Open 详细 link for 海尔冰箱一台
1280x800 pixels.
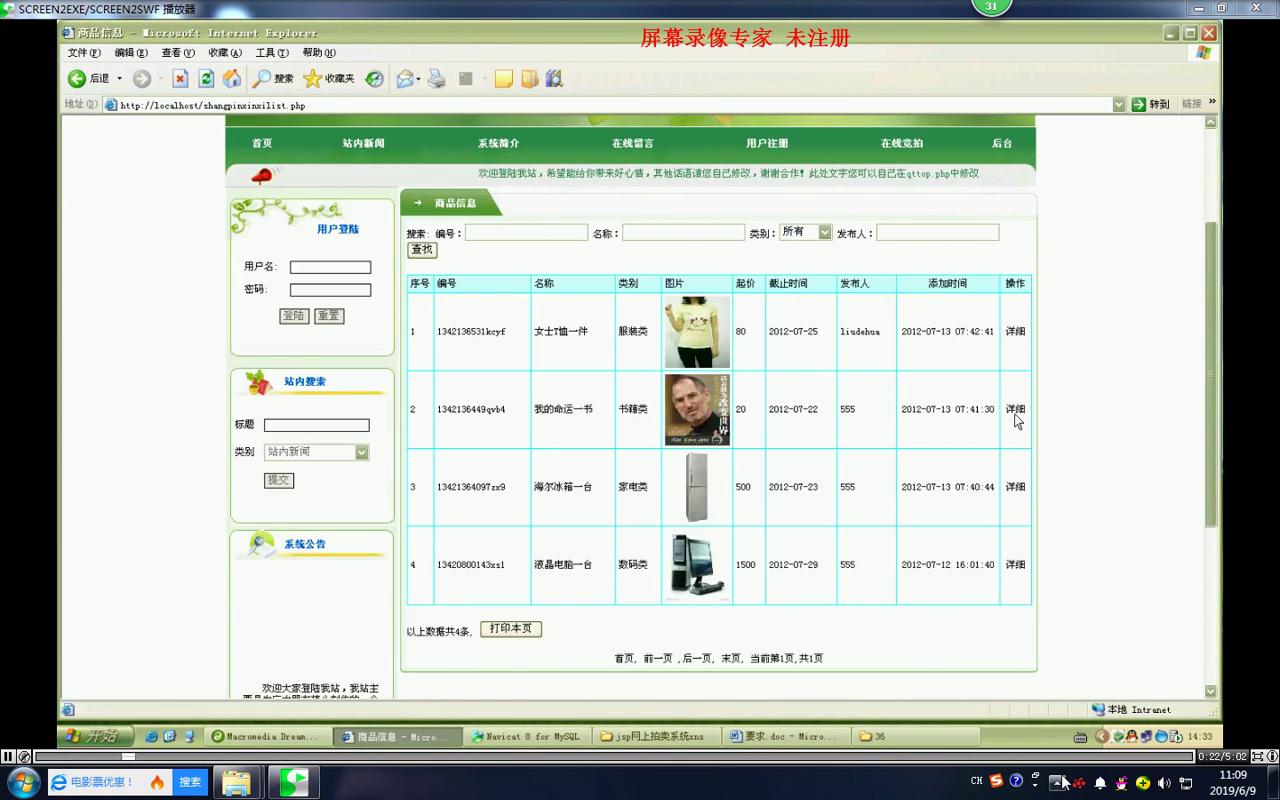click(x=1015, y=487)
